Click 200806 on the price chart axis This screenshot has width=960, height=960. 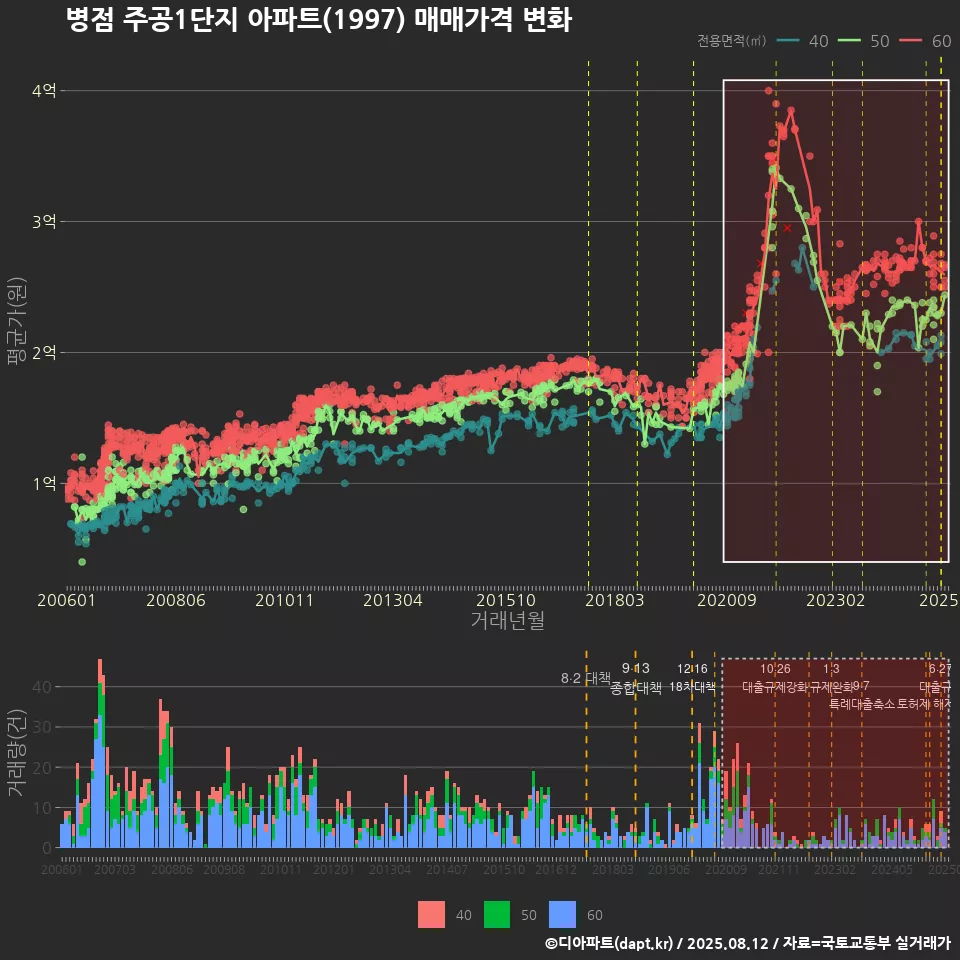point(176,600)
